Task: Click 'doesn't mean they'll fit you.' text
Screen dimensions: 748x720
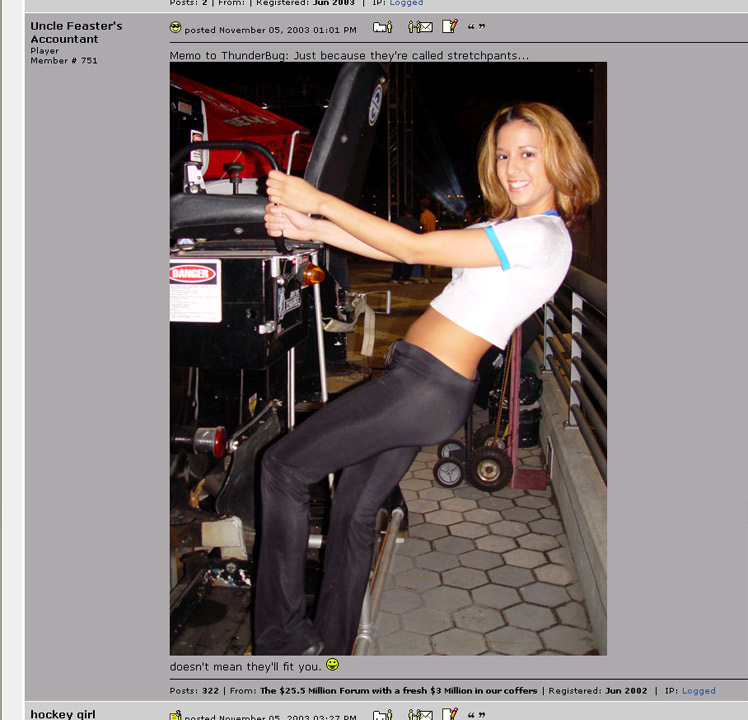Action: click(246, 667)
